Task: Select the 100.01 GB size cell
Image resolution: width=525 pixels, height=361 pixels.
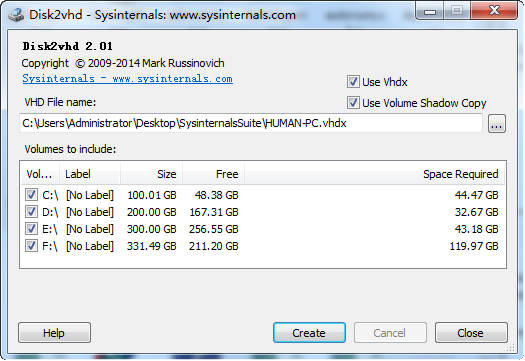Action: [x=152, y=195]
